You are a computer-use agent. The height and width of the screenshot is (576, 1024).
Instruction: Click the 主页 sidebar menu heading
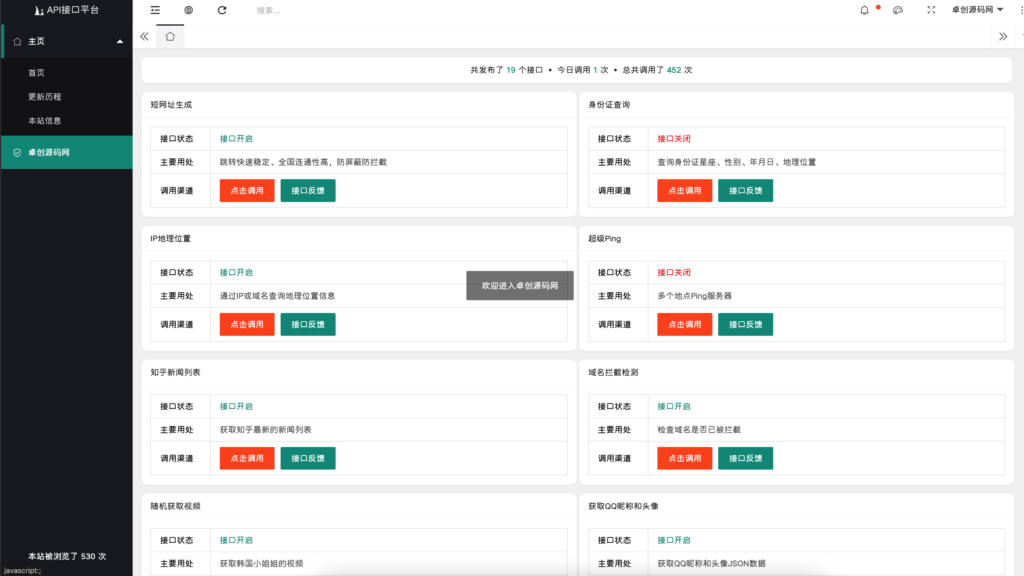click(67, 41)
